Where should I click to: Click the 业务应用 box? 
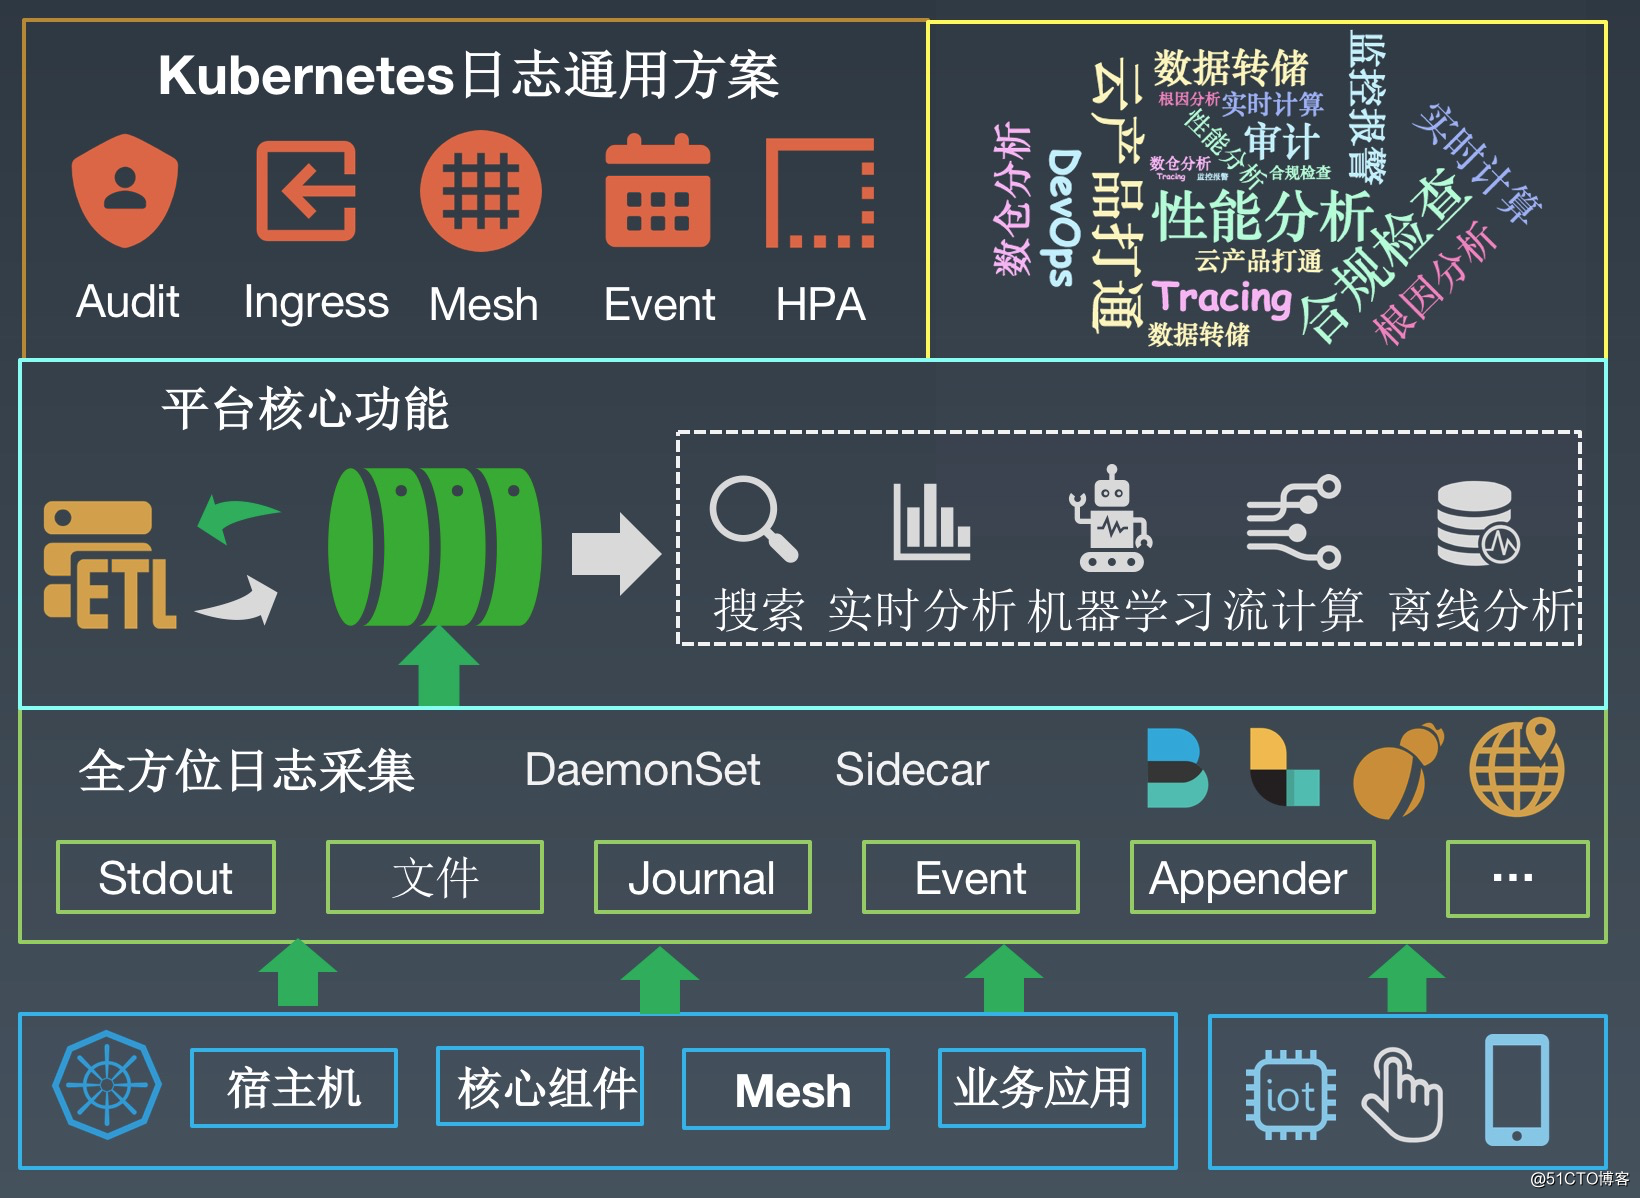coord(1042,1090)
